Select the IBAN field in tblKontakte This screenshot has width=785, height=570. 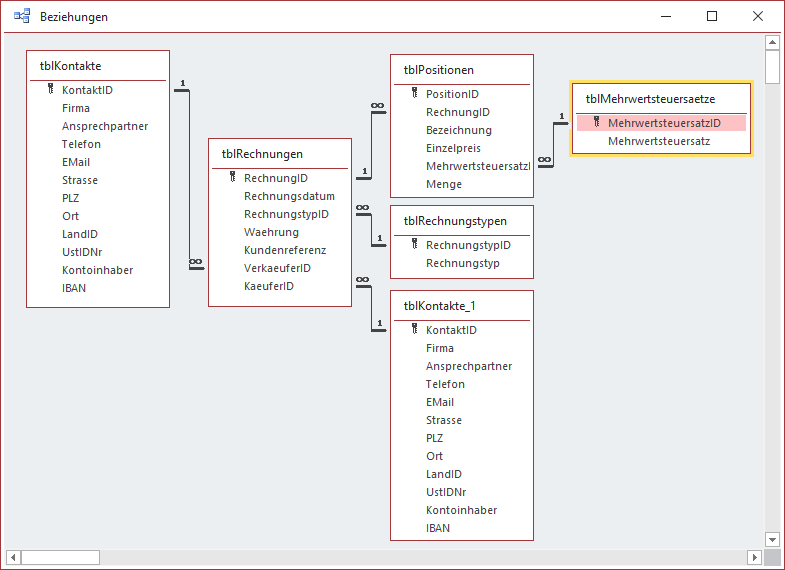[74, 288]
